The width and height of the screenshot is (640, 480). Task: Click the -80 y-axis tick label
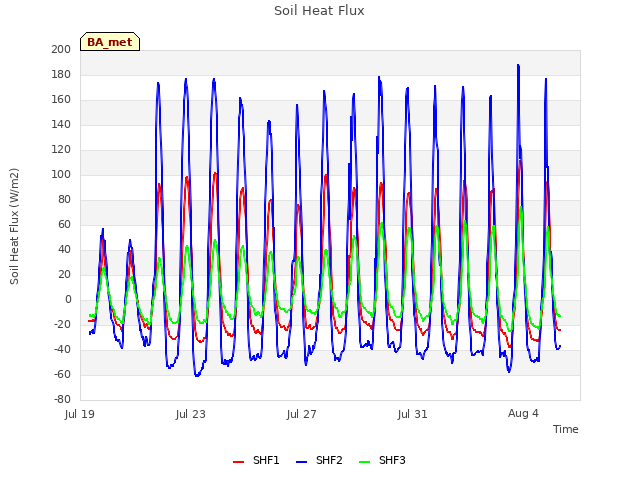62,399
